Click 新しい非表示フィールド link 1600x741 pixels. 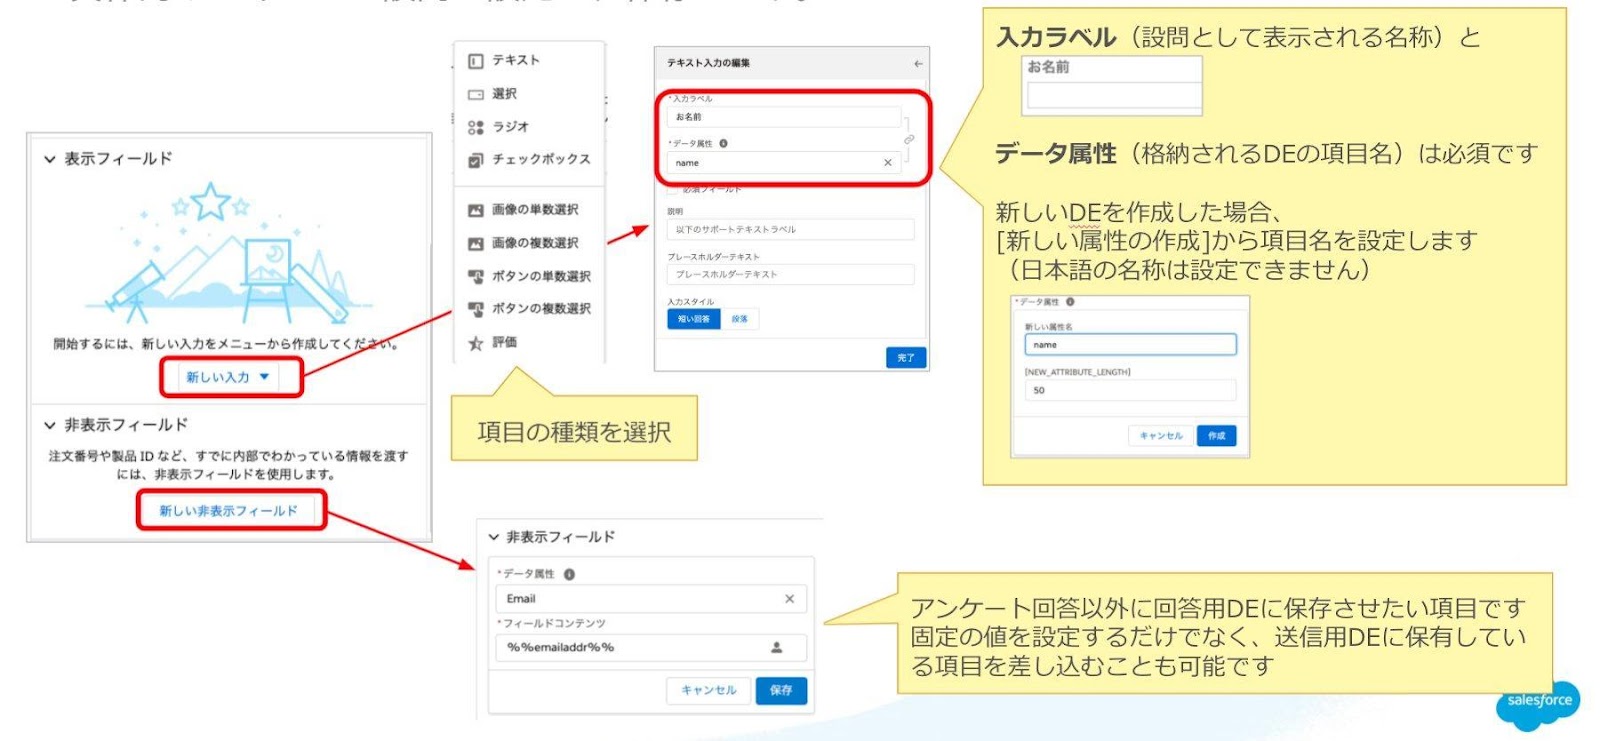pyautogui.click(x=229, y=510)
